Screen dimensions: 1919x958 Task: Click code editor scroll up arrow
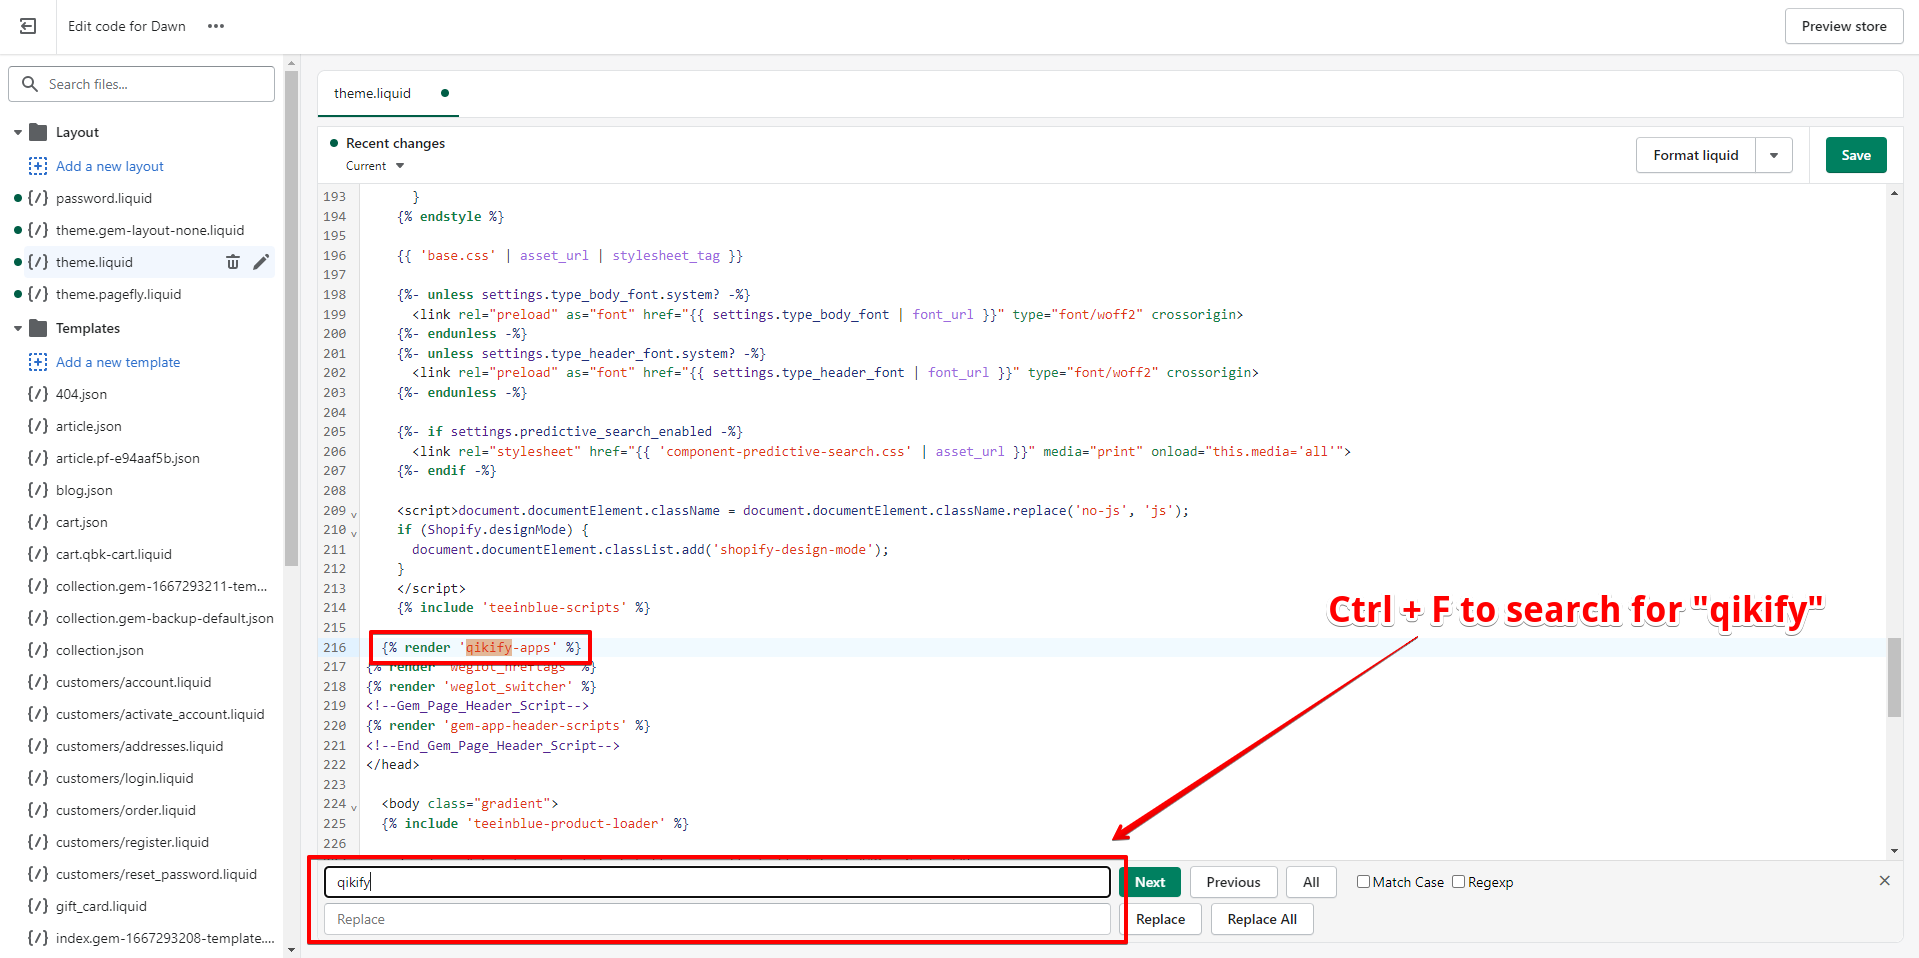pos(1894,193)
